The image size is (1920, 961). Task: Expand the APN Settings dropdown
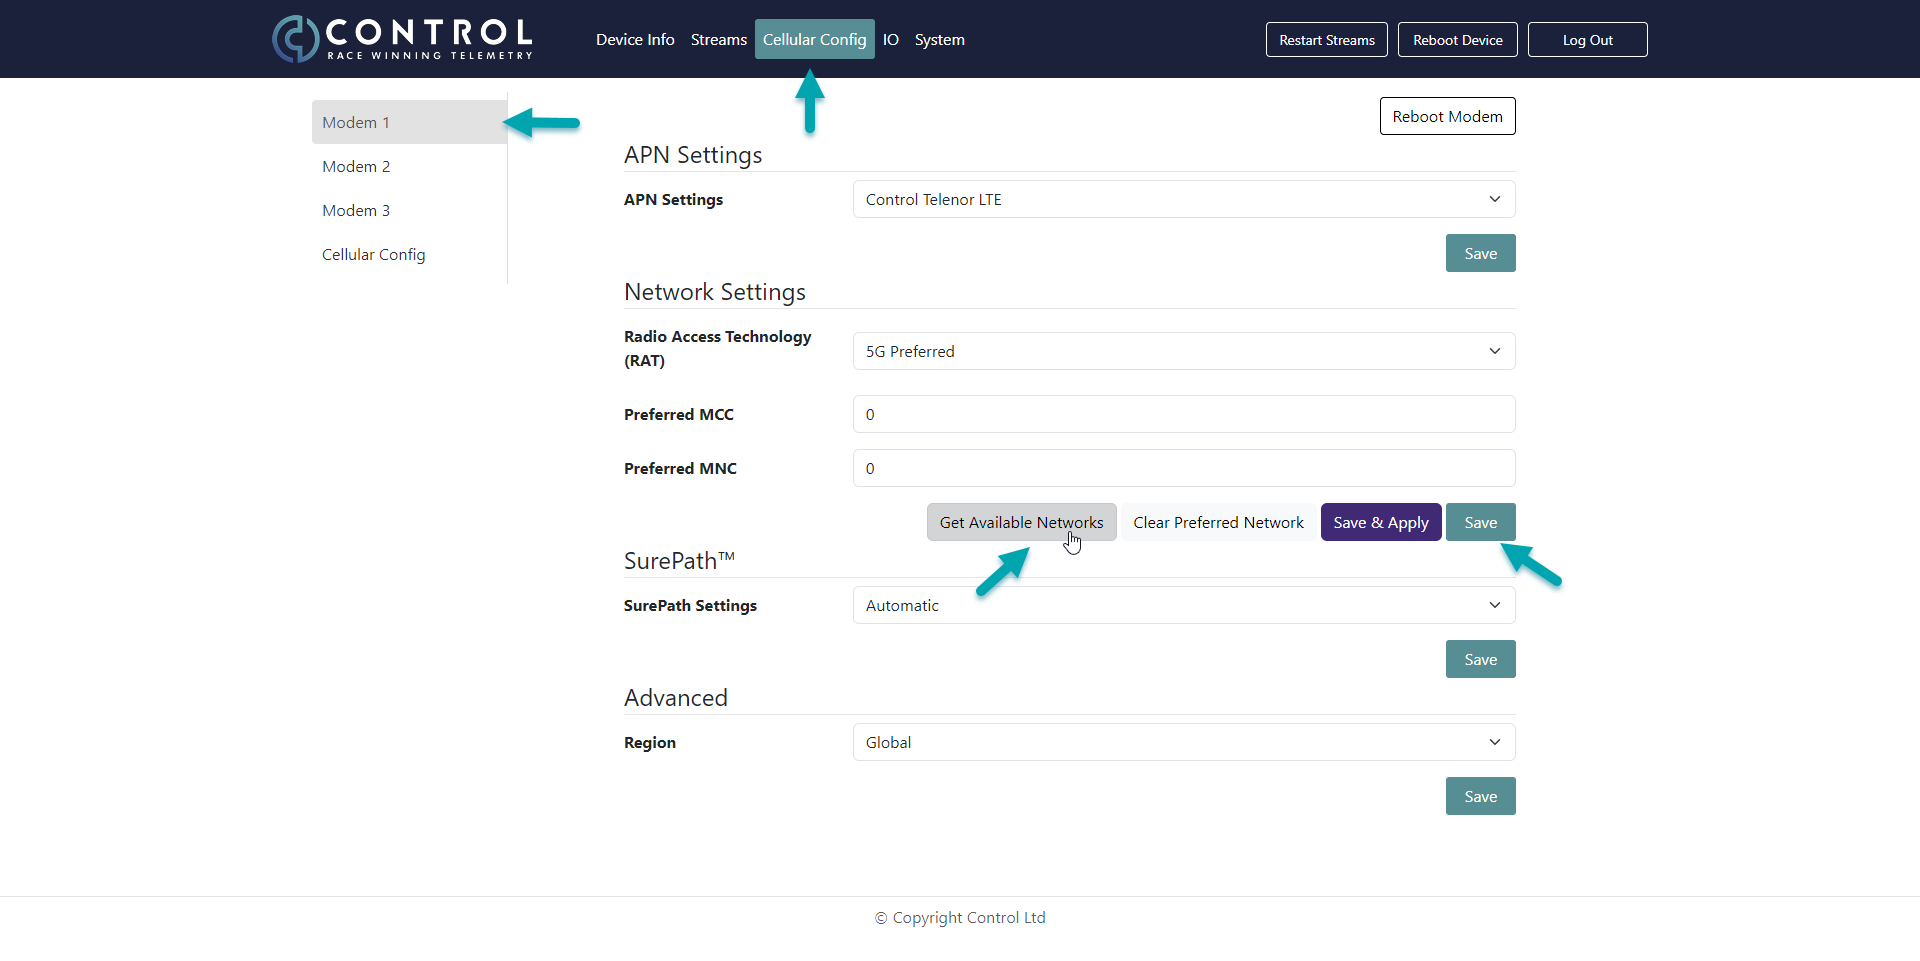click(x=1183, y=200)
